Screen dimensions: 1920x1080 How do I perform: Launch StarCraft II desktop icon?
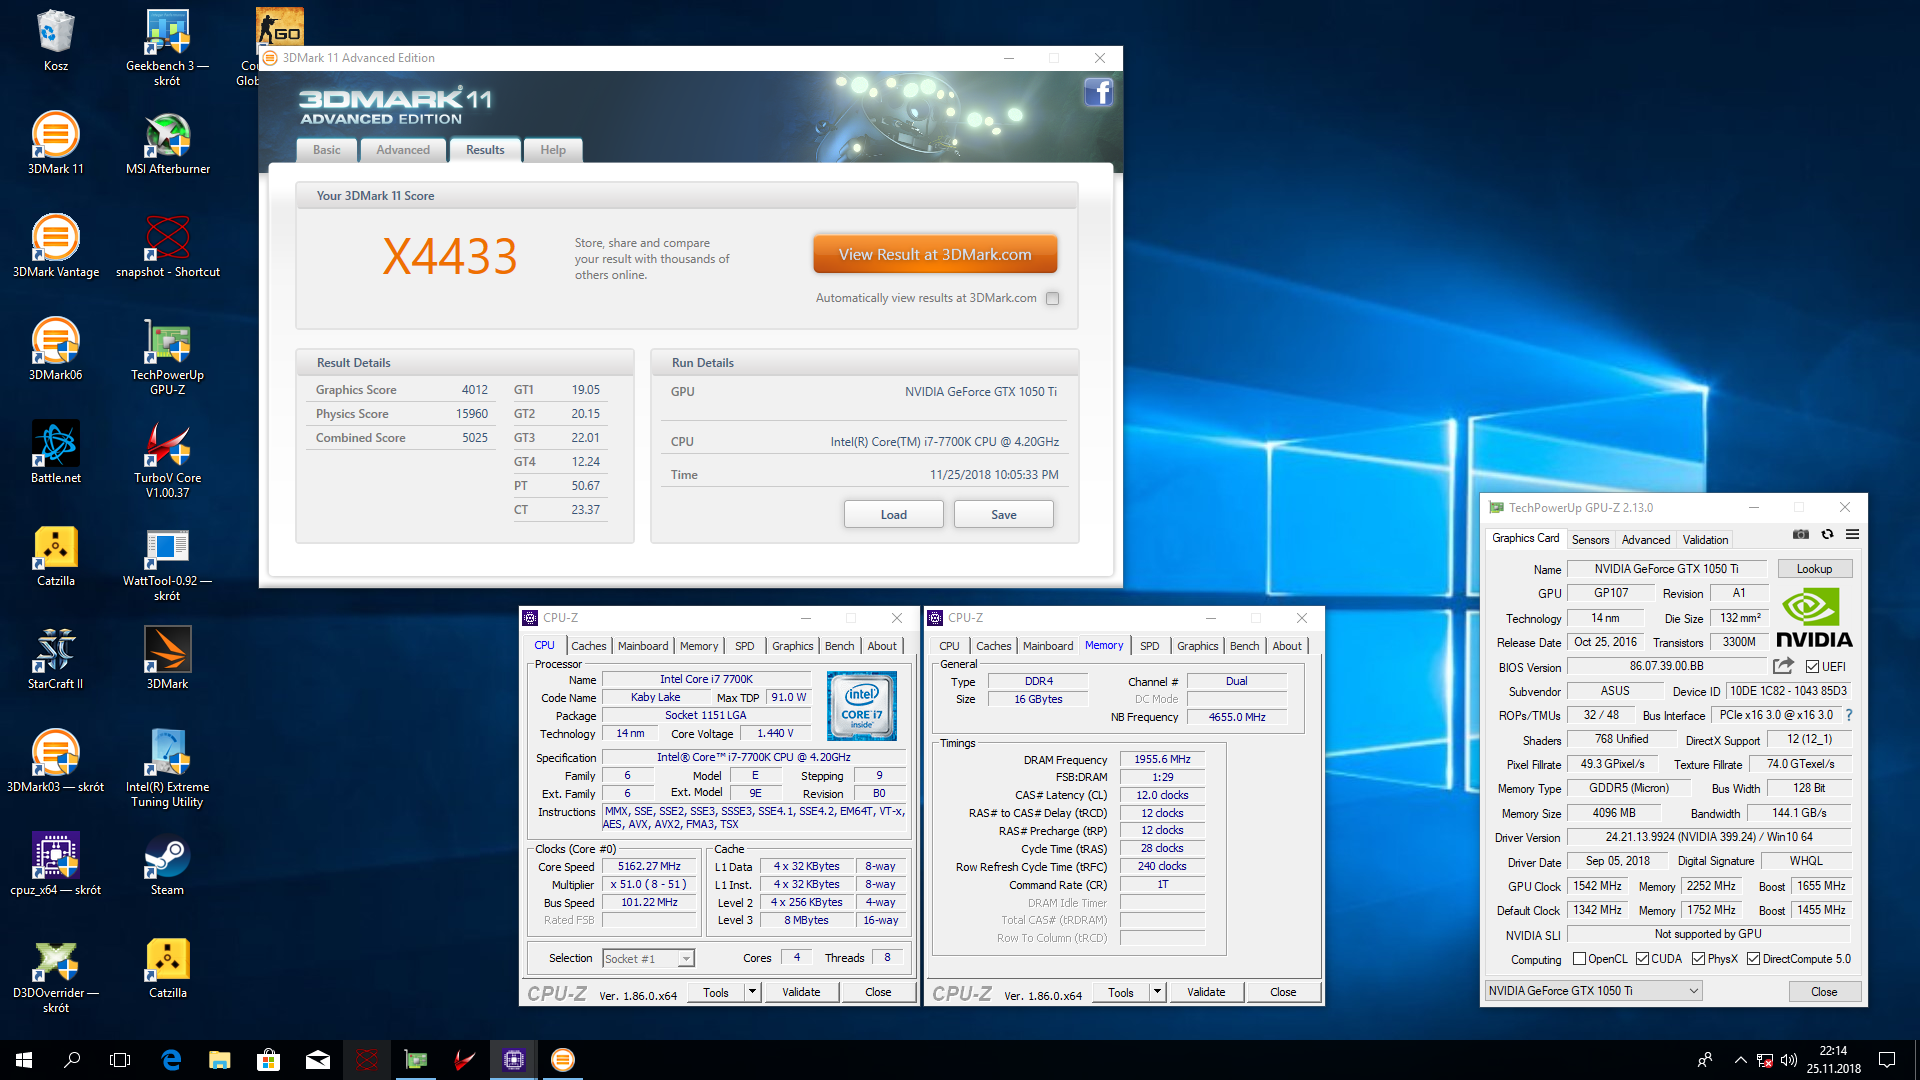point(56,658)
